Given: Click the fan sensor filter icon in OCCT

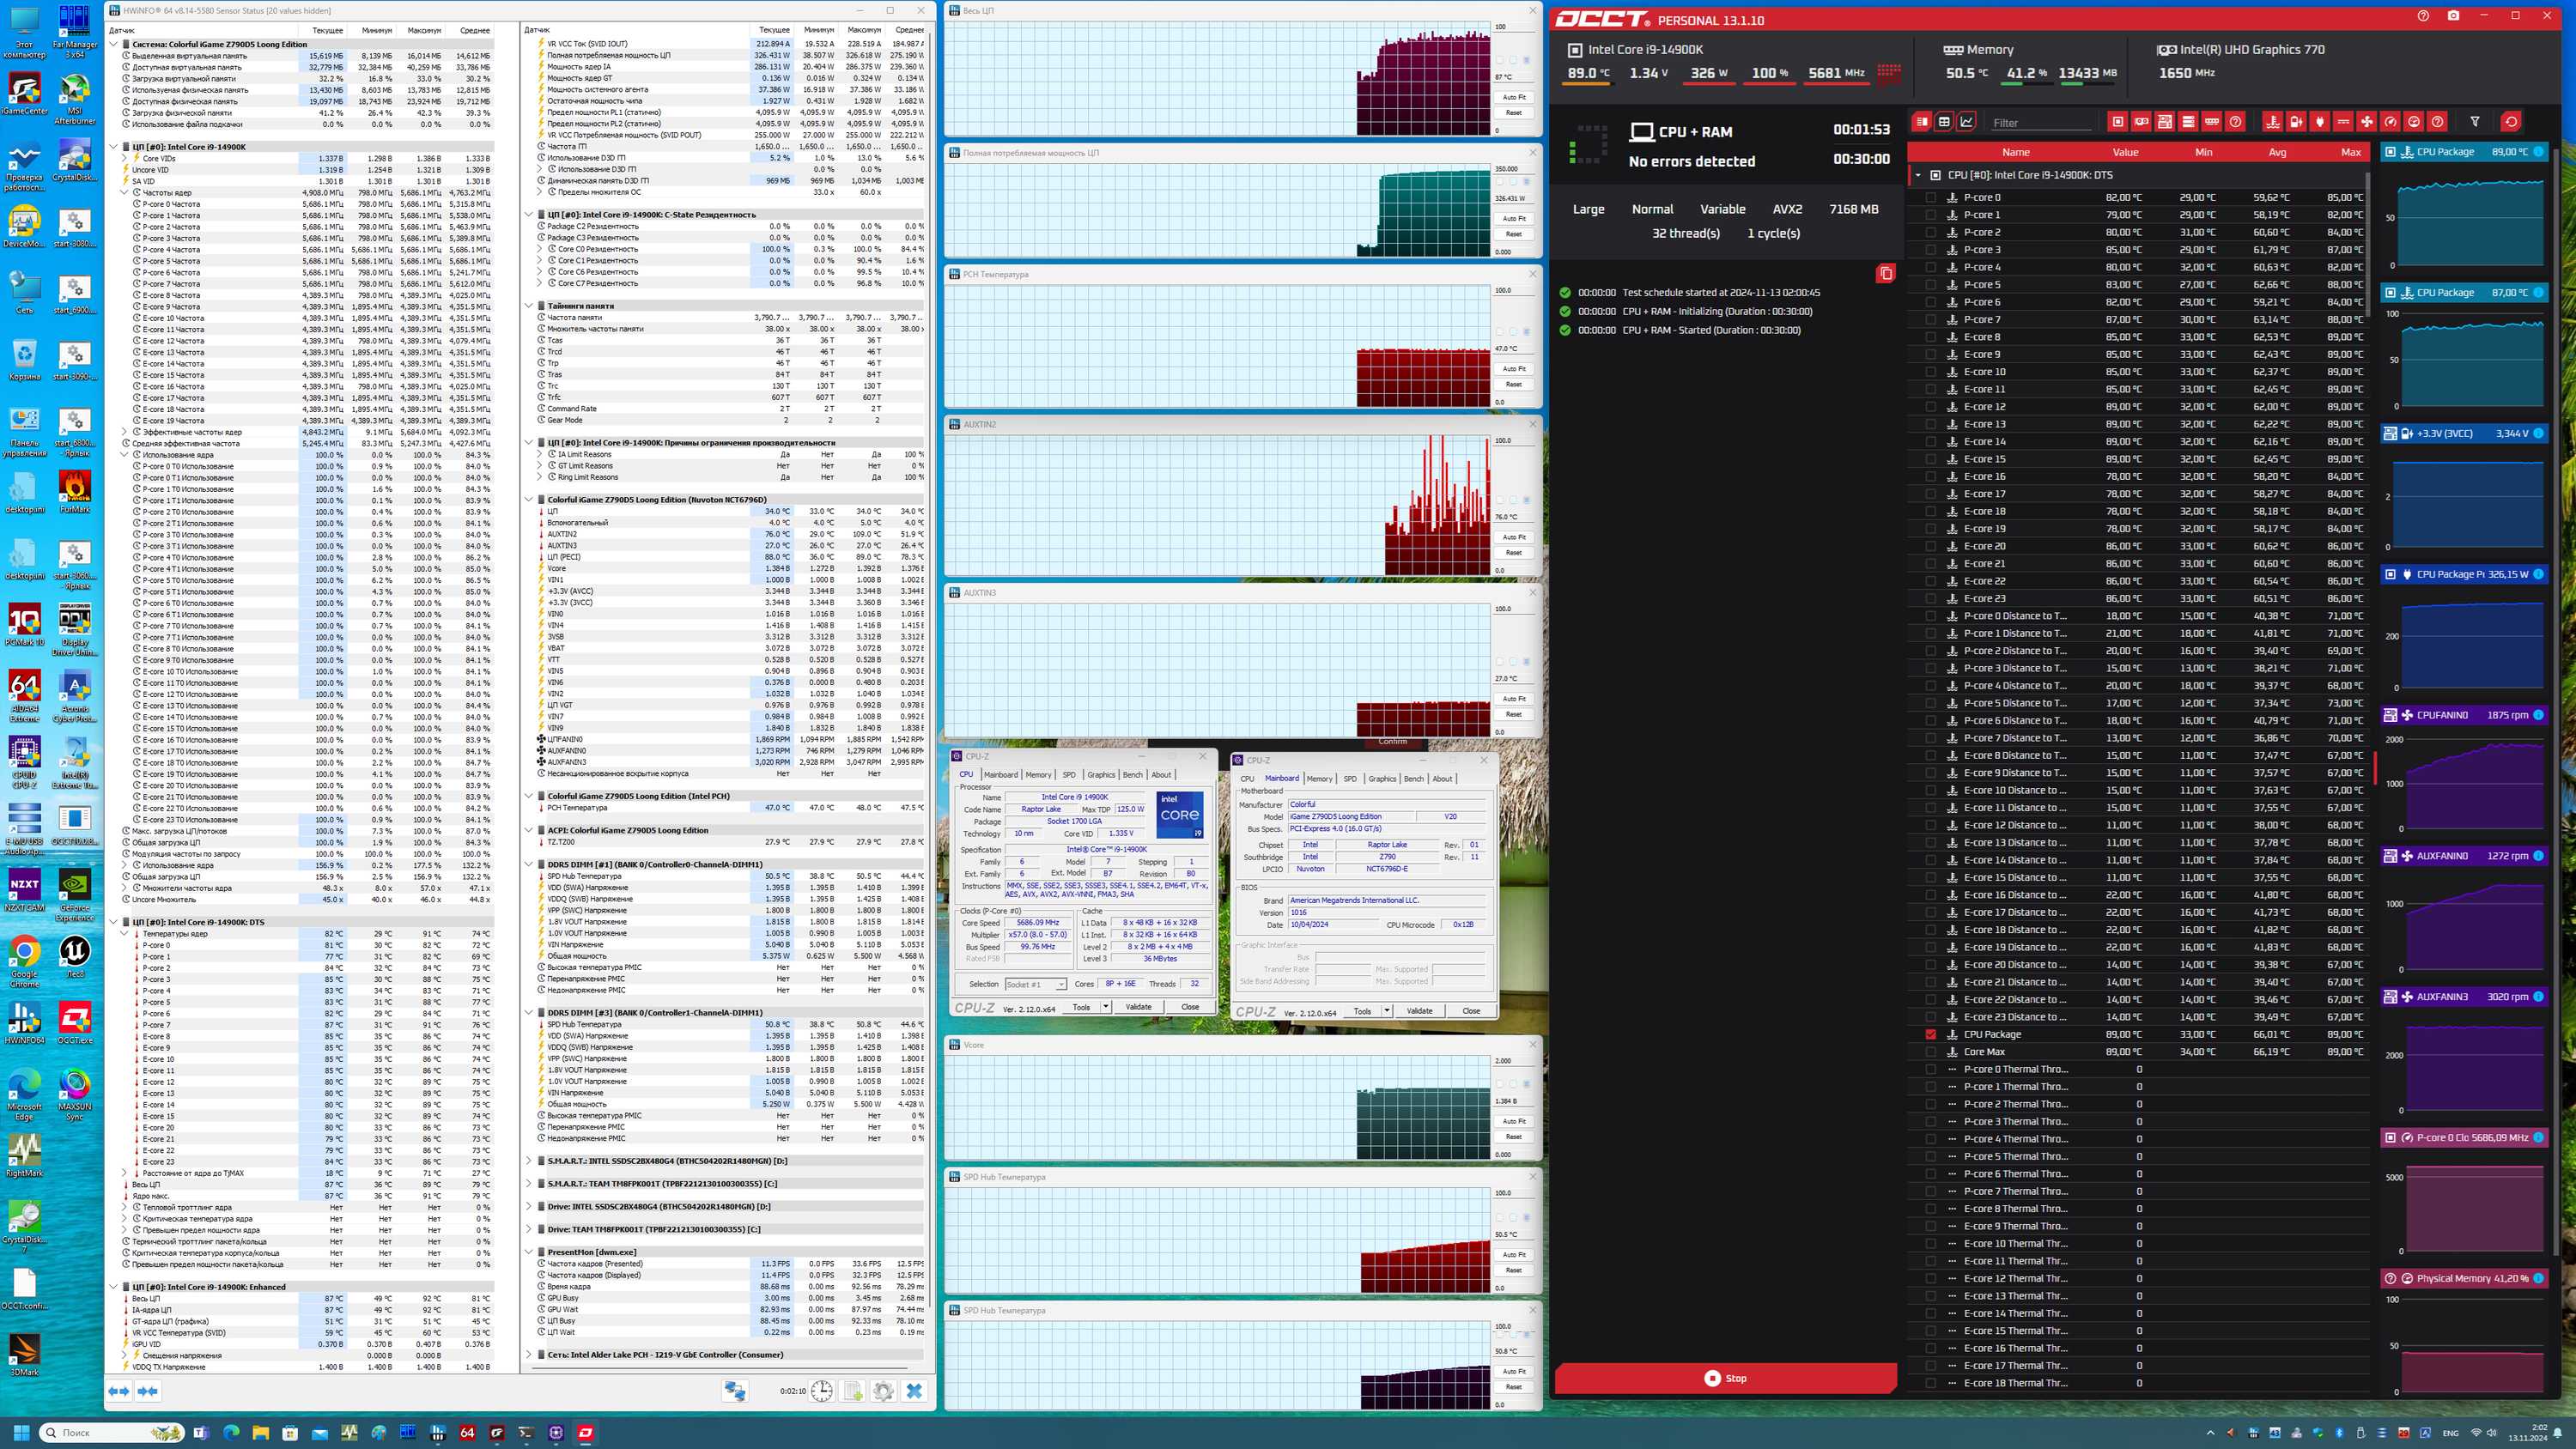Looking at the screenshot, I should [2366, 122].
